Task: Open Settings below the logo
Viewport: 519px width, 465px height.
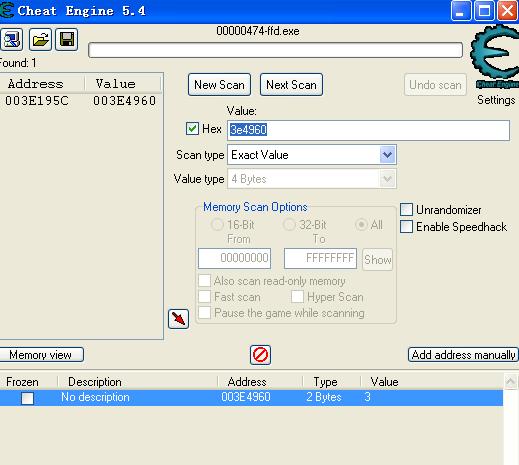Action: (496, 100)
